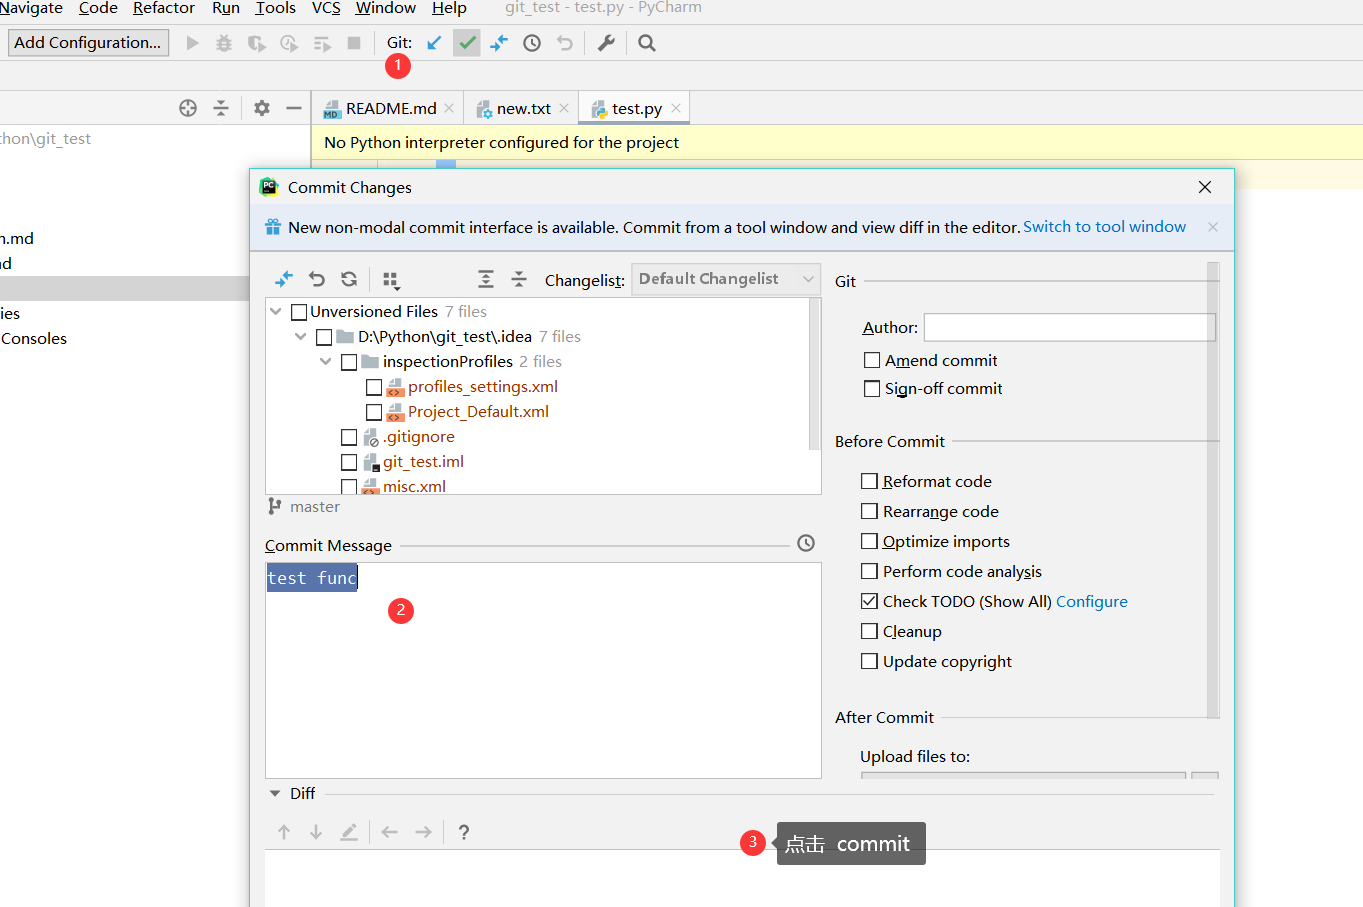Viewport: 1363px width, 907px height.
Task: Open Git Show History clock icon
Action: 532,43
